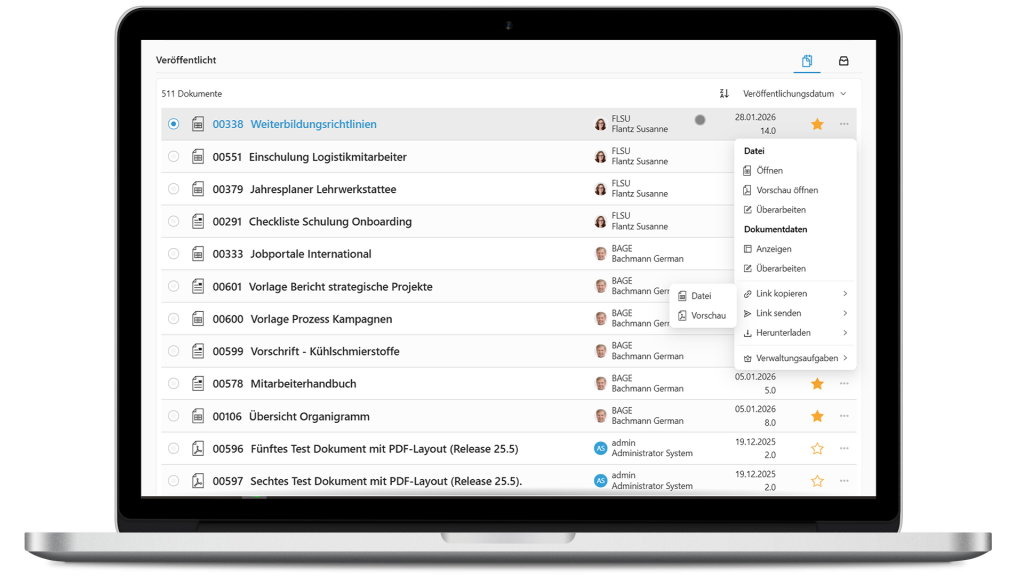Screen dimensions: 1024x576
Task: Click the BAGE avatar for Bachmann German
Action: (x=599, y=253)
